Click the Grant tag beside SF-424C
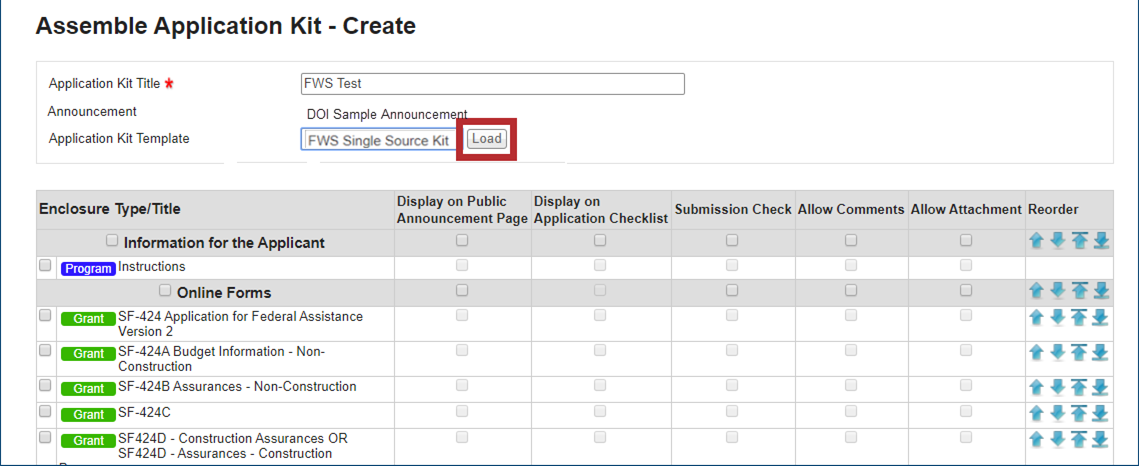 point(88,414)
